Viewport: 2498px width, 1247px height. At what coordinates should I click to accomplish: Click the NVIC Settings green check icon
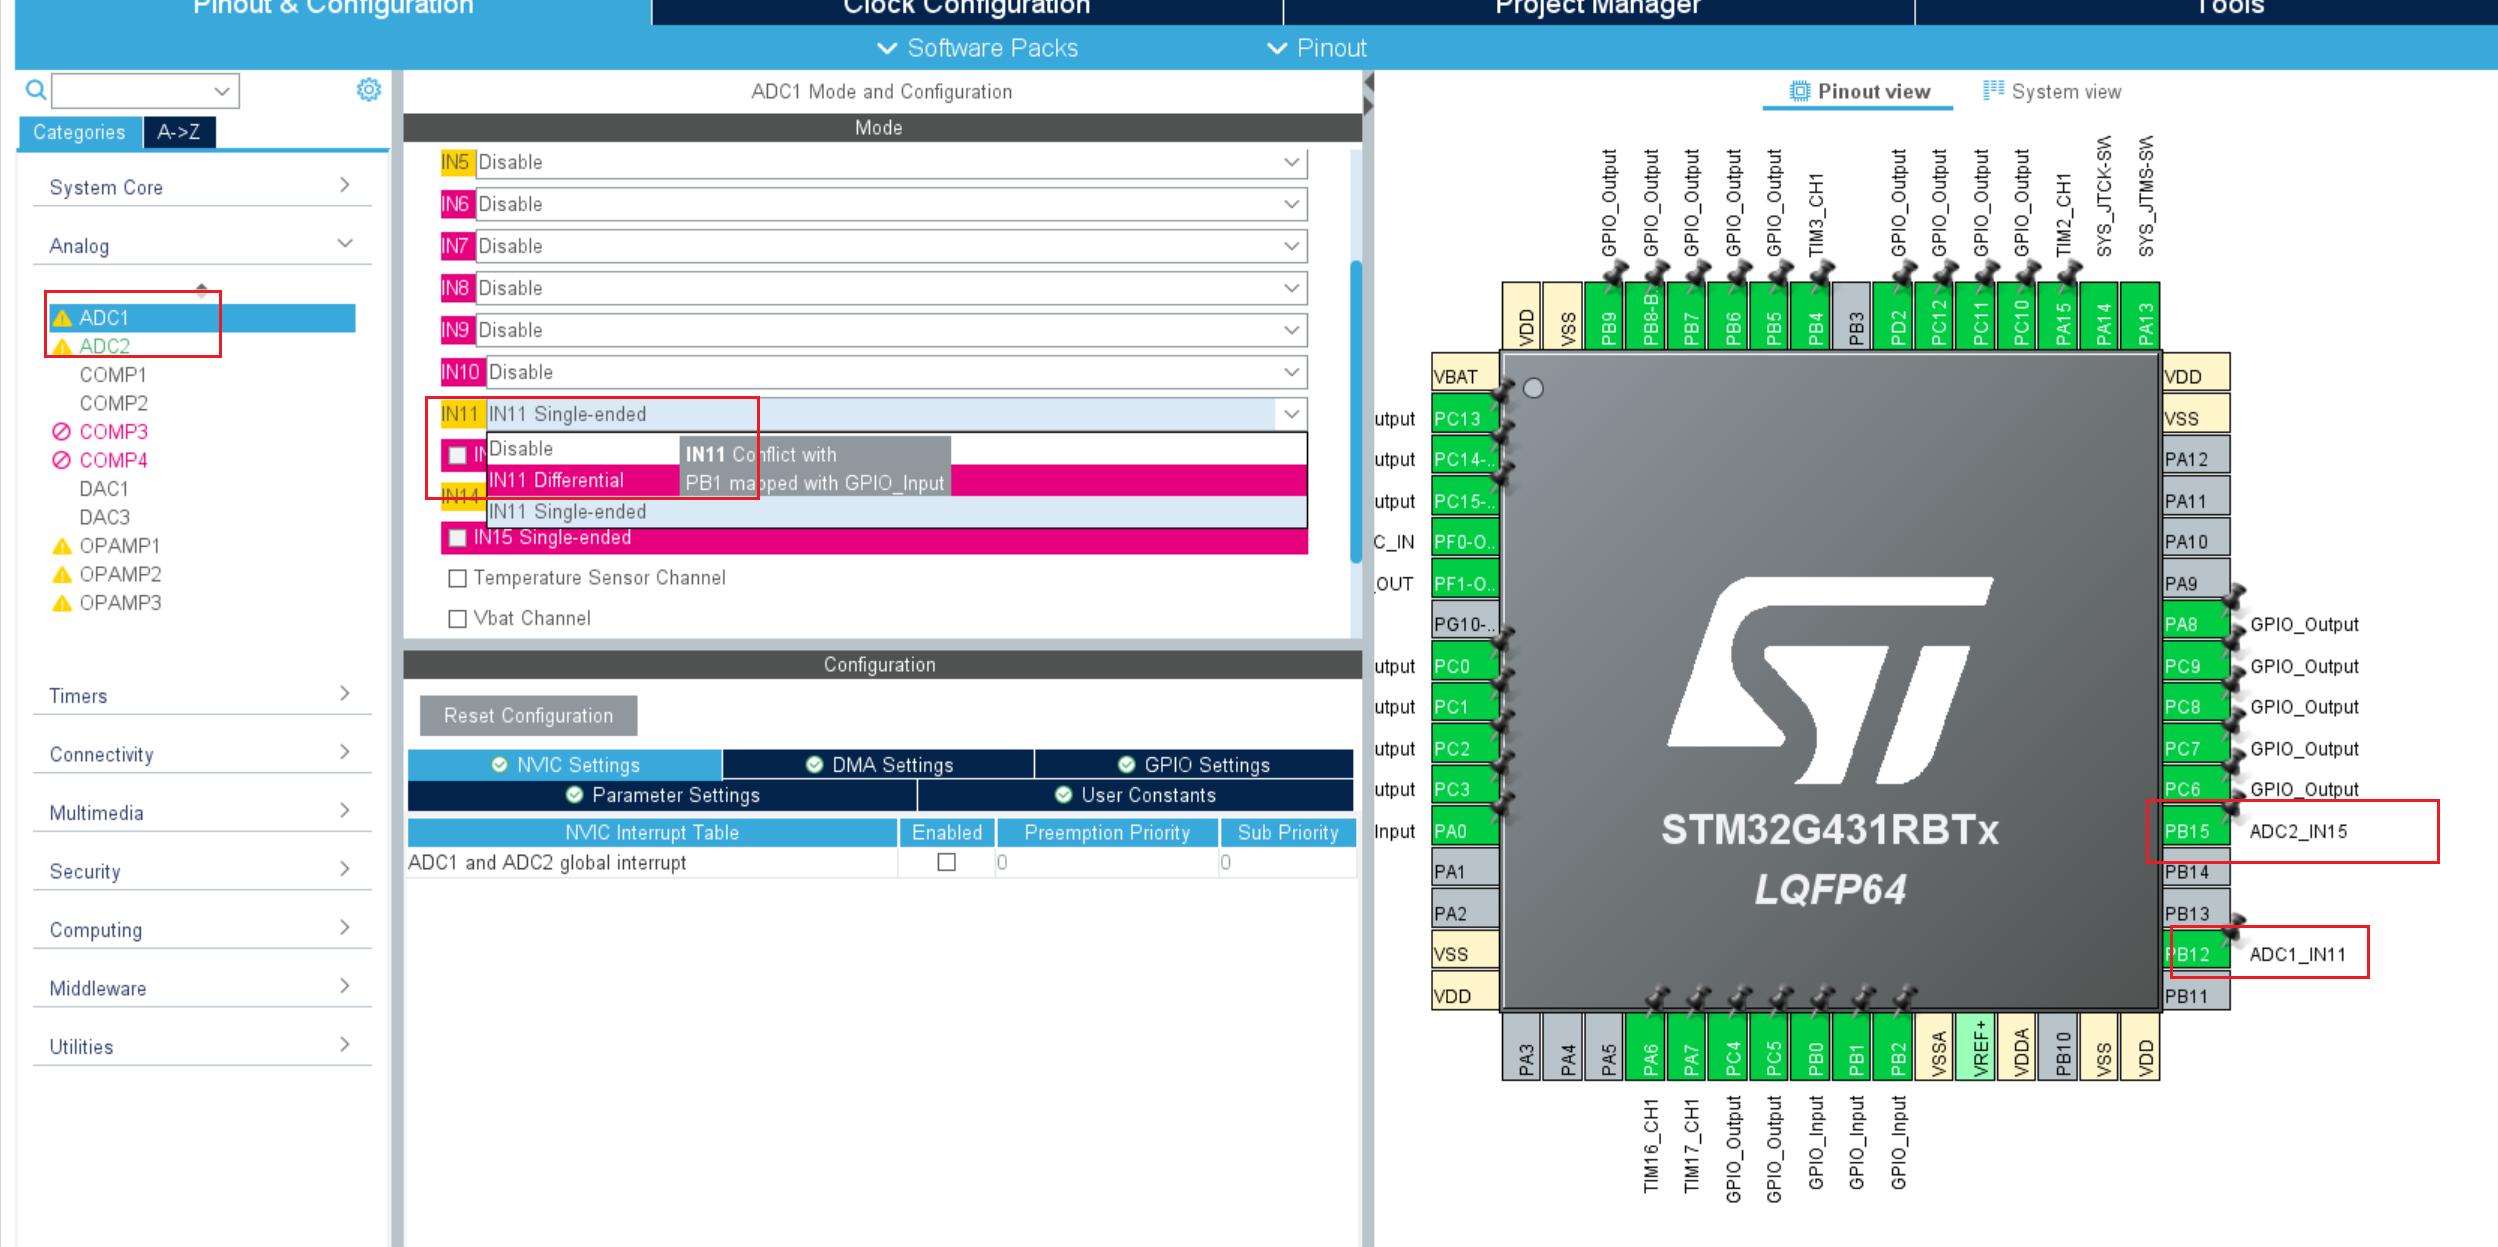point(499,765)
